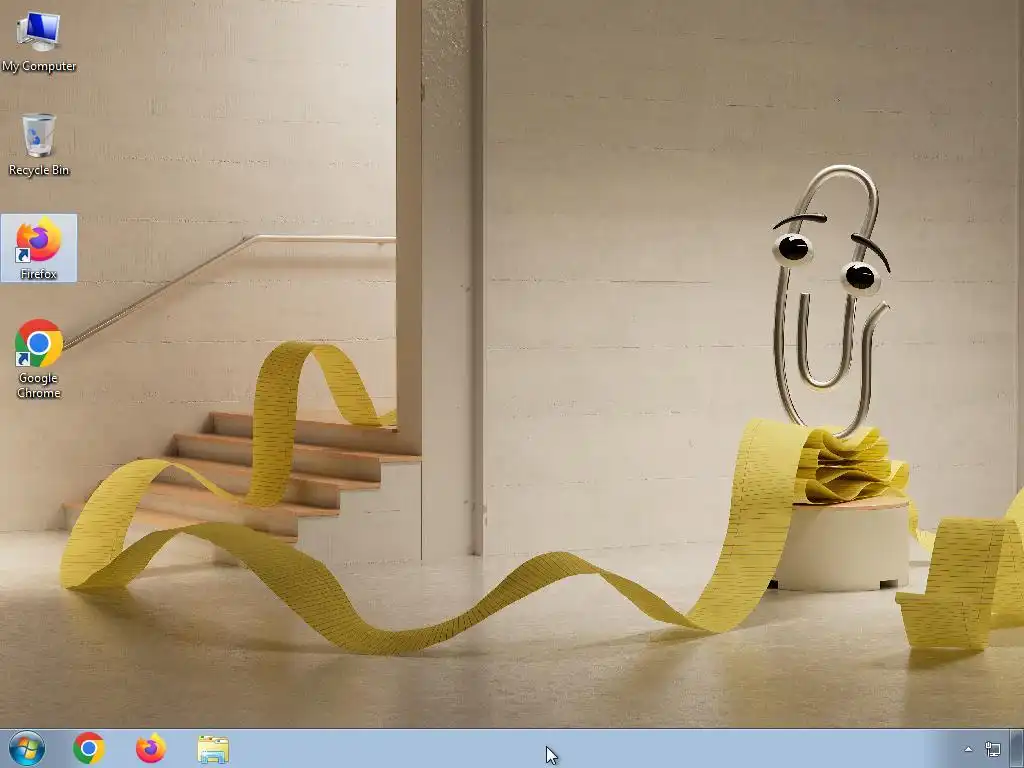Select the Recycle Bin desktop icon
This screenshot has height=768, width=1024.
click(39, 144)
